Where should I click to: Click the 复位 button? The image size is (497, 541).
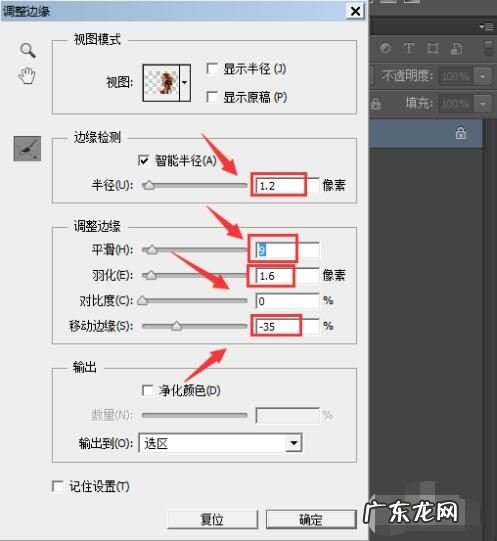[213, 519]
